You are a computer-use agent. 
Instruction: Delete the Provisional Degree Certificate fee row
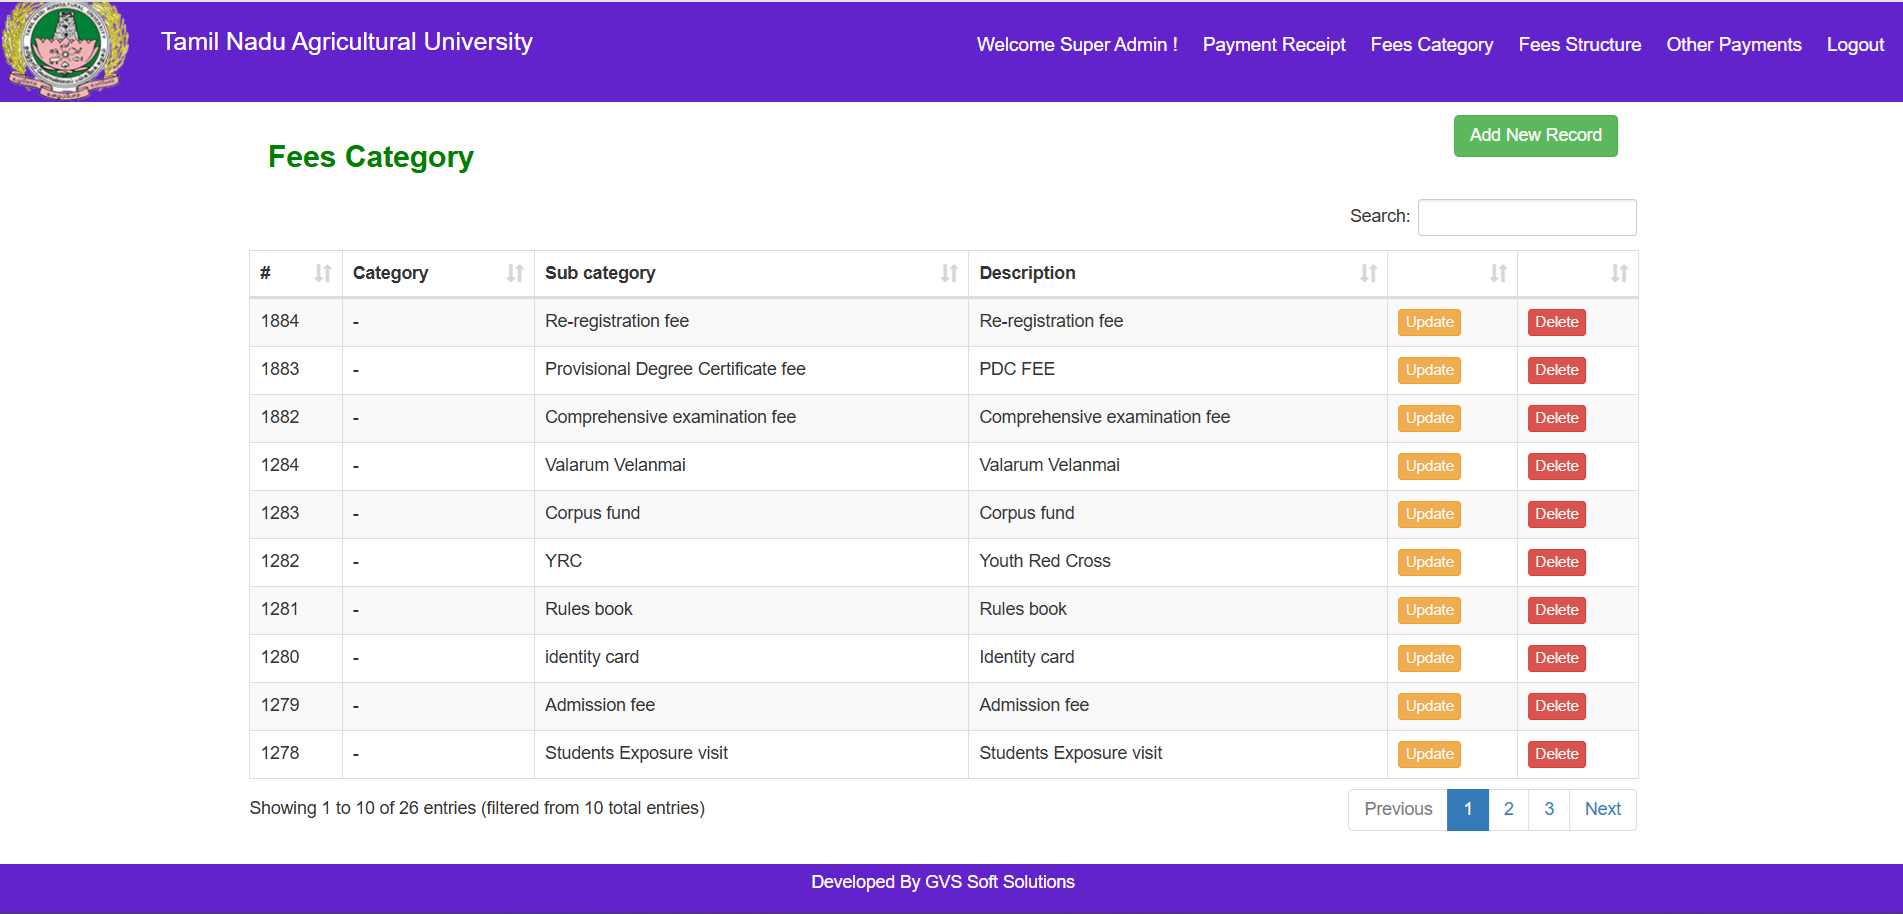(x=1556, y=370)
